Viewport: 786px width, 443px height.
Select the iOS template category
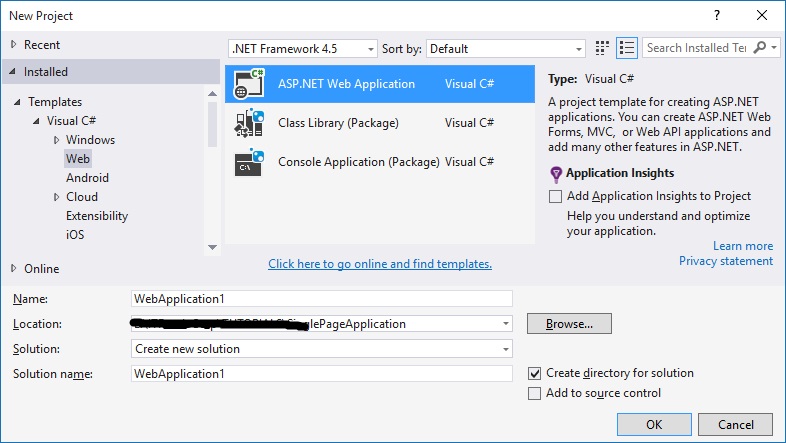pyautogui.click(x=75, y=235)
